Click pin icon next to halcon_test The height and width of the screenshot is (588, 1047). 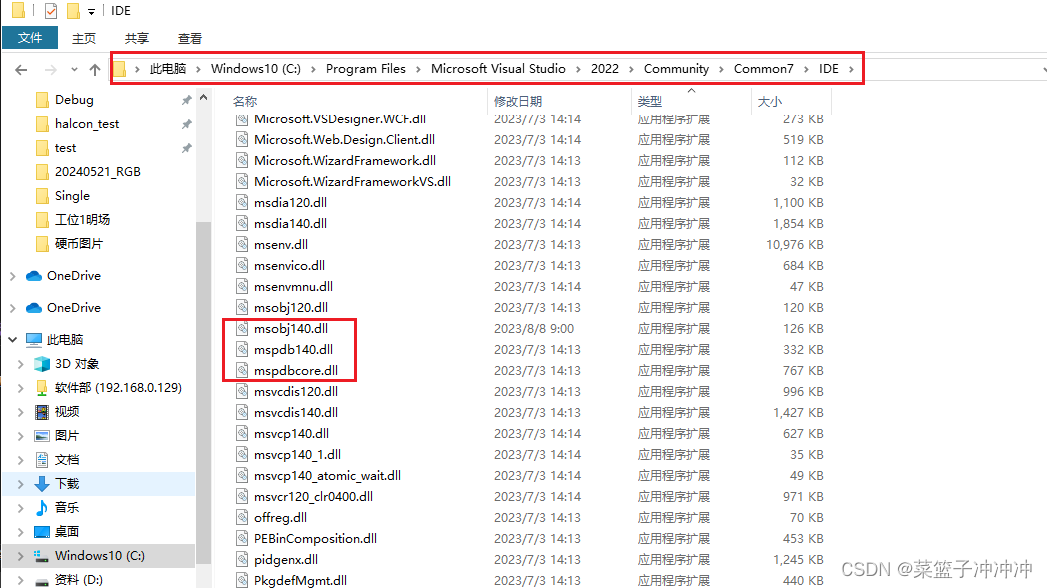[x=186, y=124]
